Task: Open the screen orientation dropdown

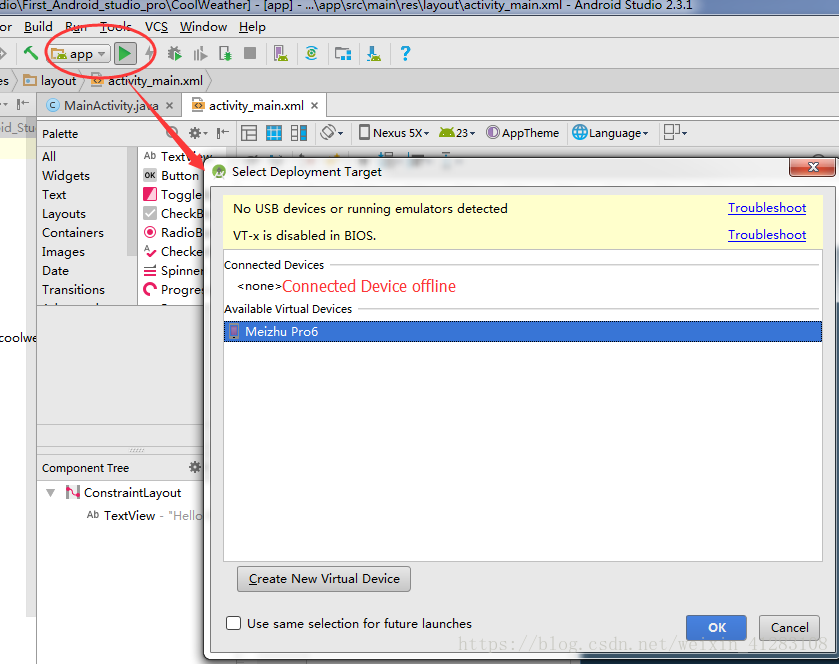Action: coord(332,133)
